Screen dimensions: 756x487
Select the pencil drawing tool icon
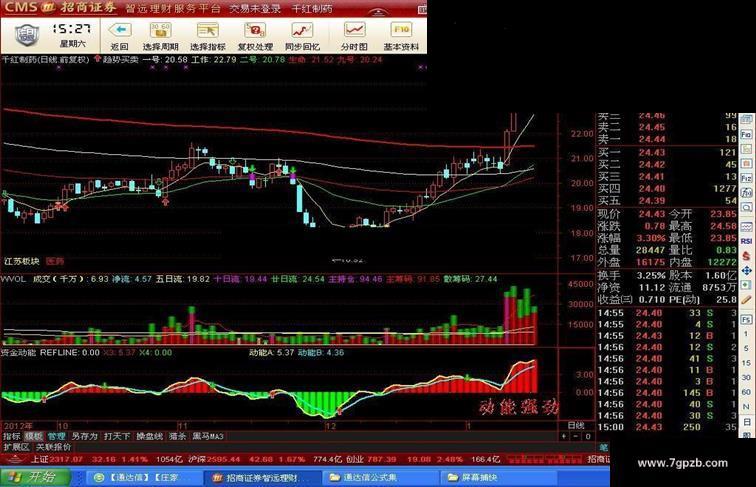tap(746, 300)
